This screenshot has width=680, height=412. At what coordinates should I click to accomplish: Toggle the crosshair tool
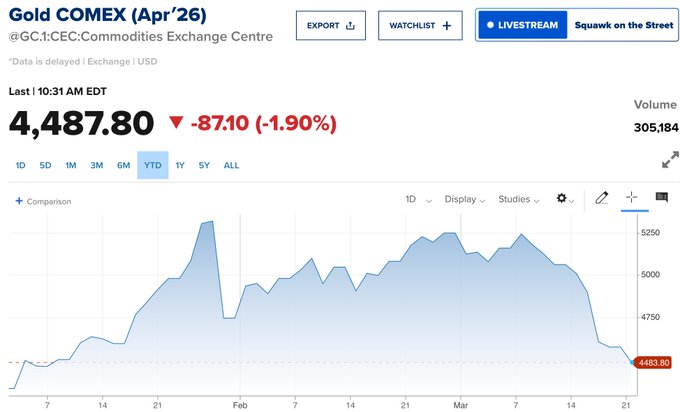point(631,198)
